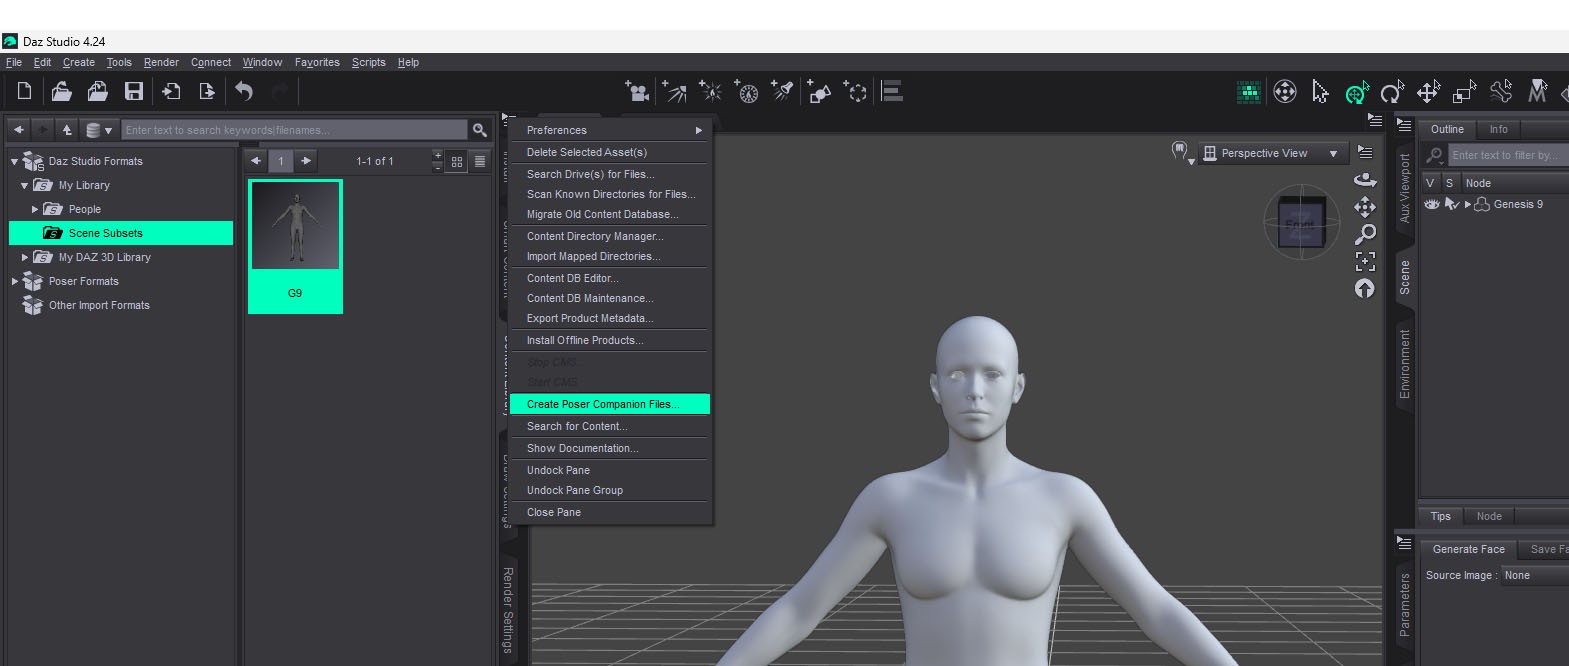
Task: Click the zoom magnifier control in viewport
Action: [1365, 234]
